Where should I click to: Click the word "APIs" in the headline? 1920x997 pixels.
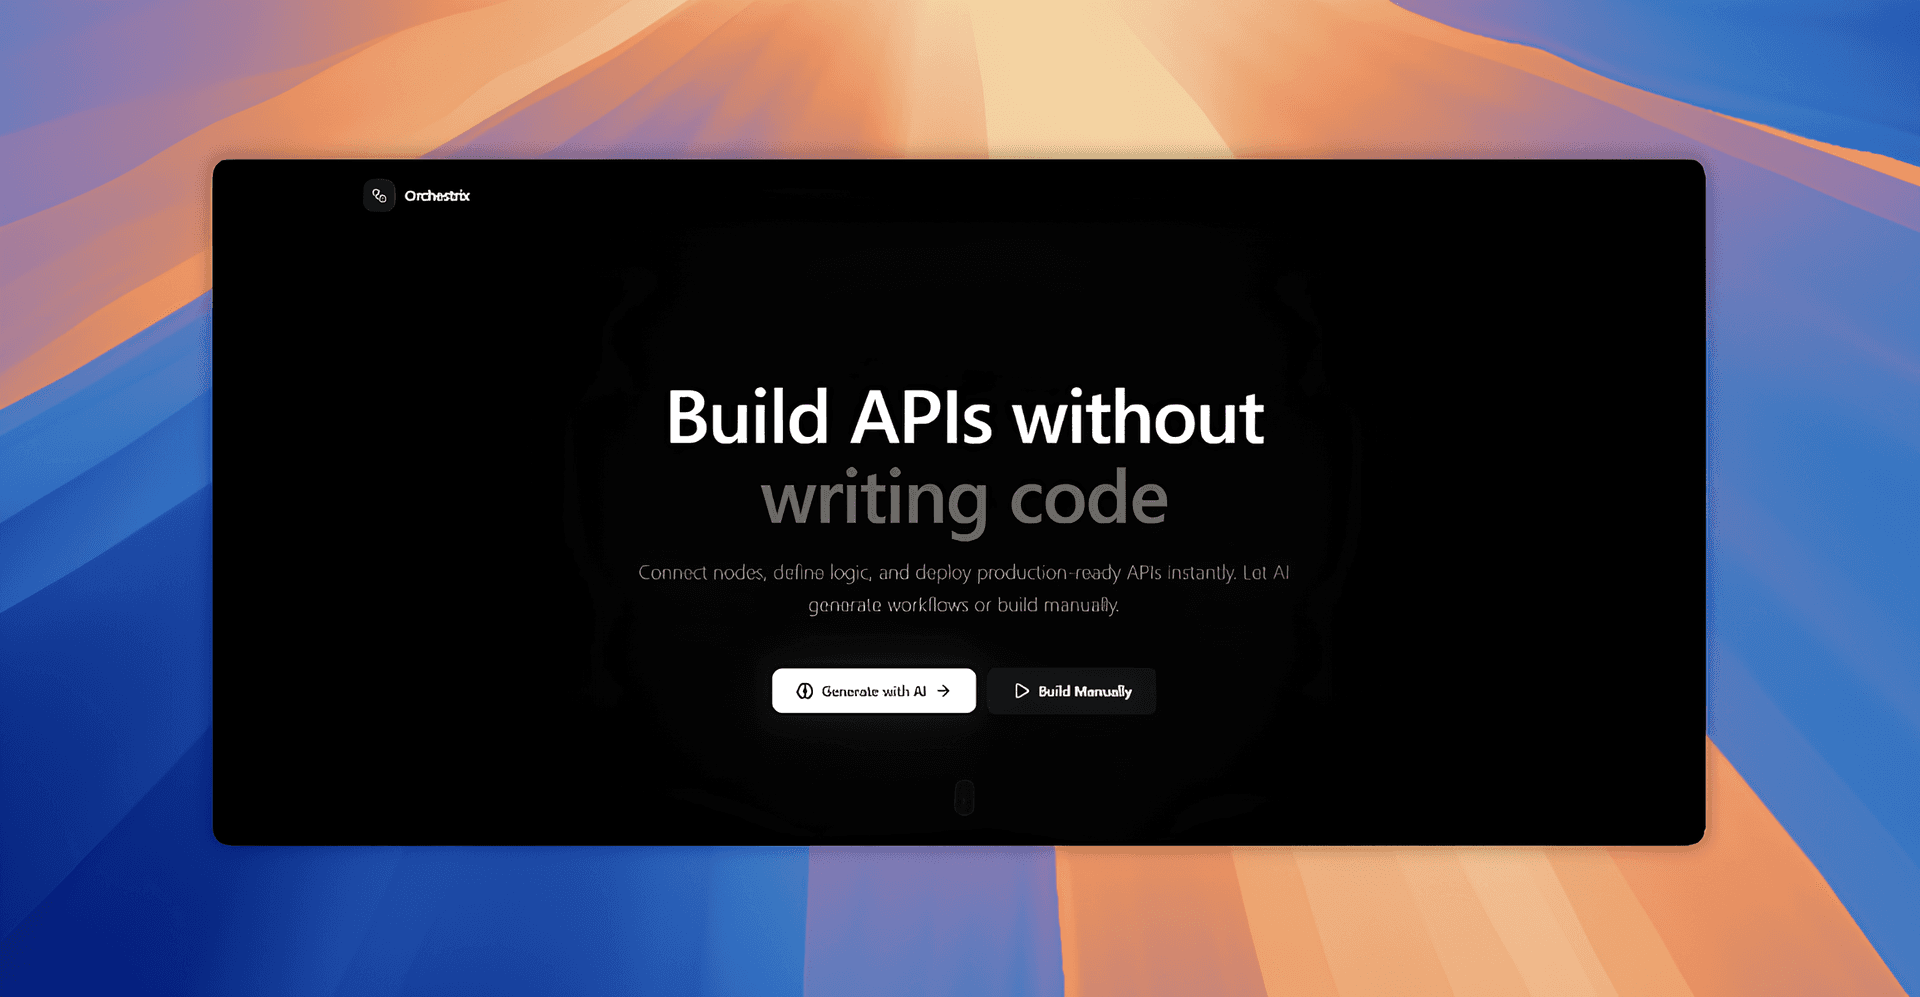pos(921,418)
